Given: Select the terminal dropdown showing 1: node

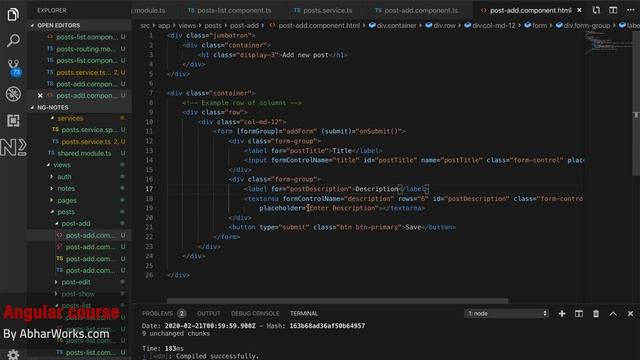Looking at the screenshot, I should (x=506, y=313).
